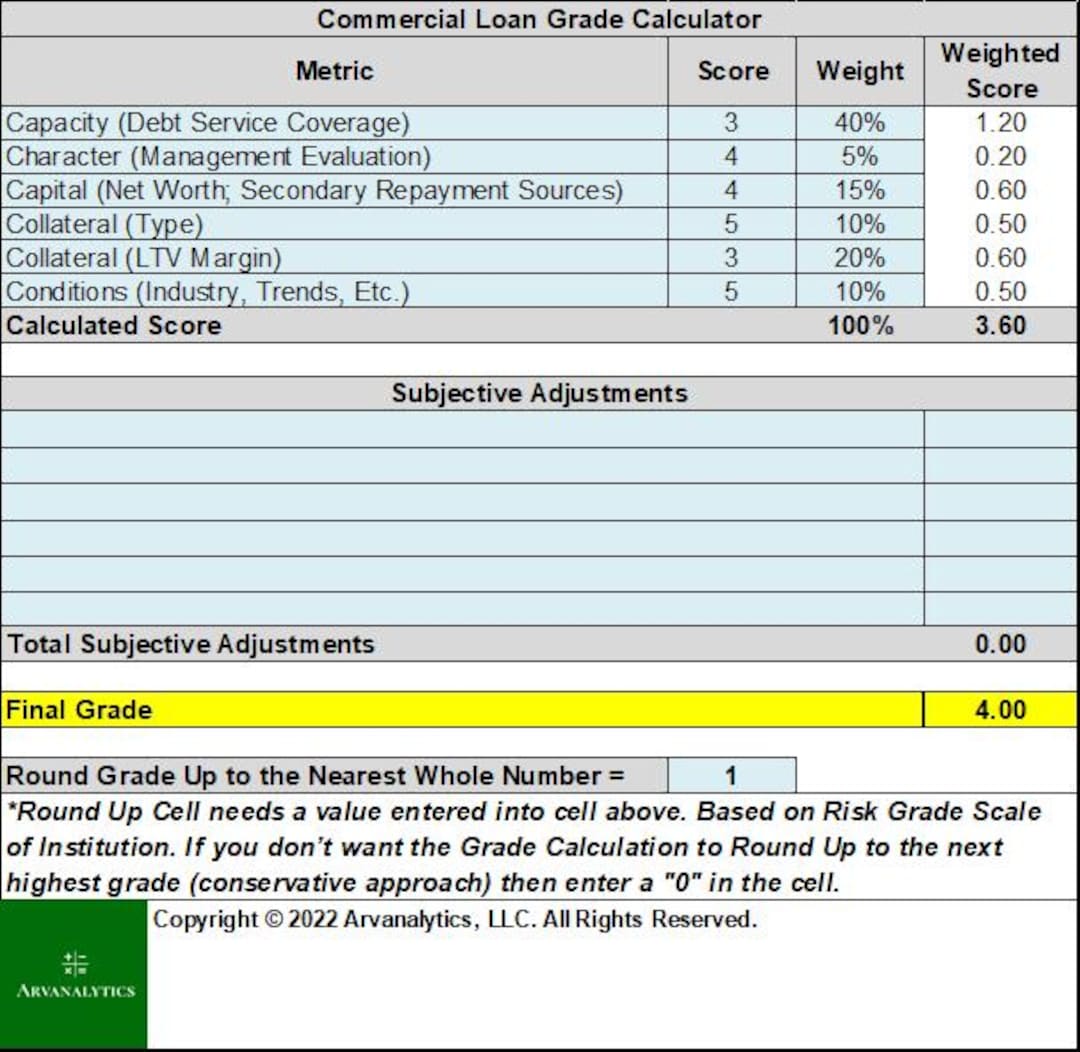Click the Subjective Adjustments section header
The image size is (1080, 1052).
[539, 393]
